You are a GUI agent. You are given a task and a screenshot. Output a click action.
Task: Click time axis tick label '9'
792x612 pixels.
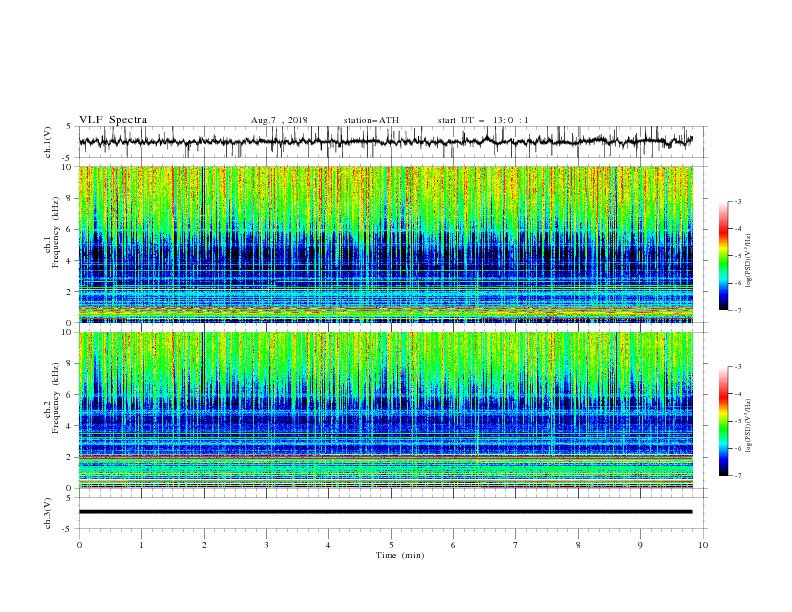coord(640,545)
